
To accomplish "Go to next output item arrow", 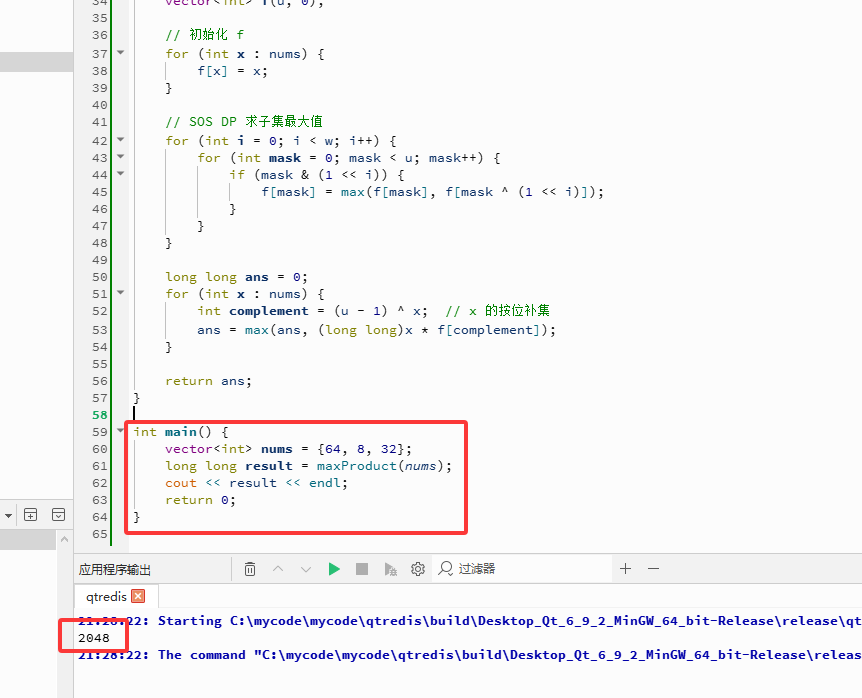I will pyautogui.click(x=306, y=569).
